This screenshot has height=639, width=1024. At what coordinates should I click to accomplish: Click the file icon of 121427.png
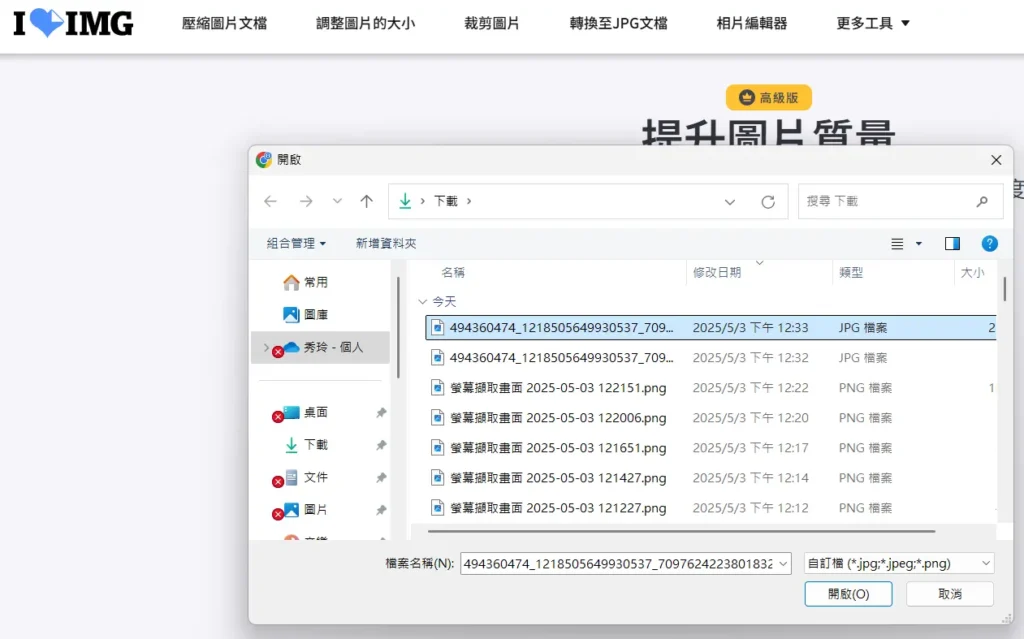point(438,478)
